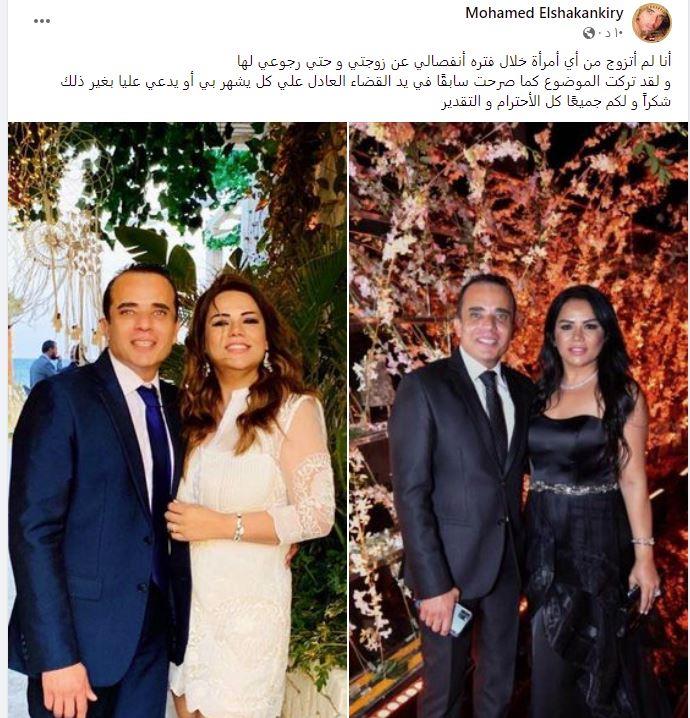Click the first line of the Arabic post text
The image size is (690, 718).
pos(454,61)
